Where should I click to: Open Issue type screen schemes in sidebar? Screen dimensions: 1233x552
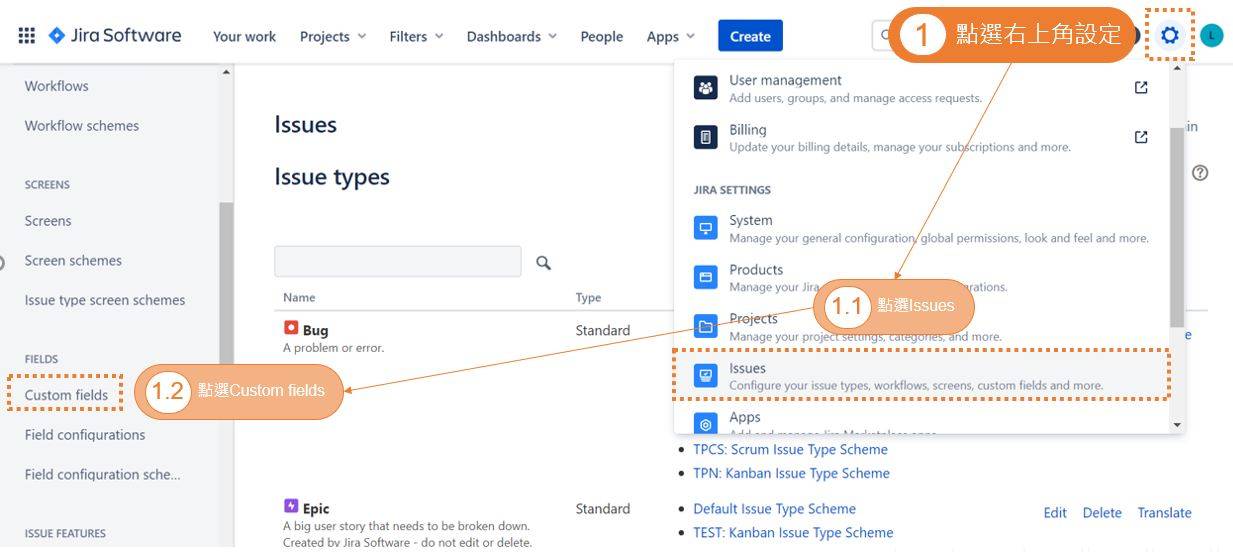[x=105, y=300]
